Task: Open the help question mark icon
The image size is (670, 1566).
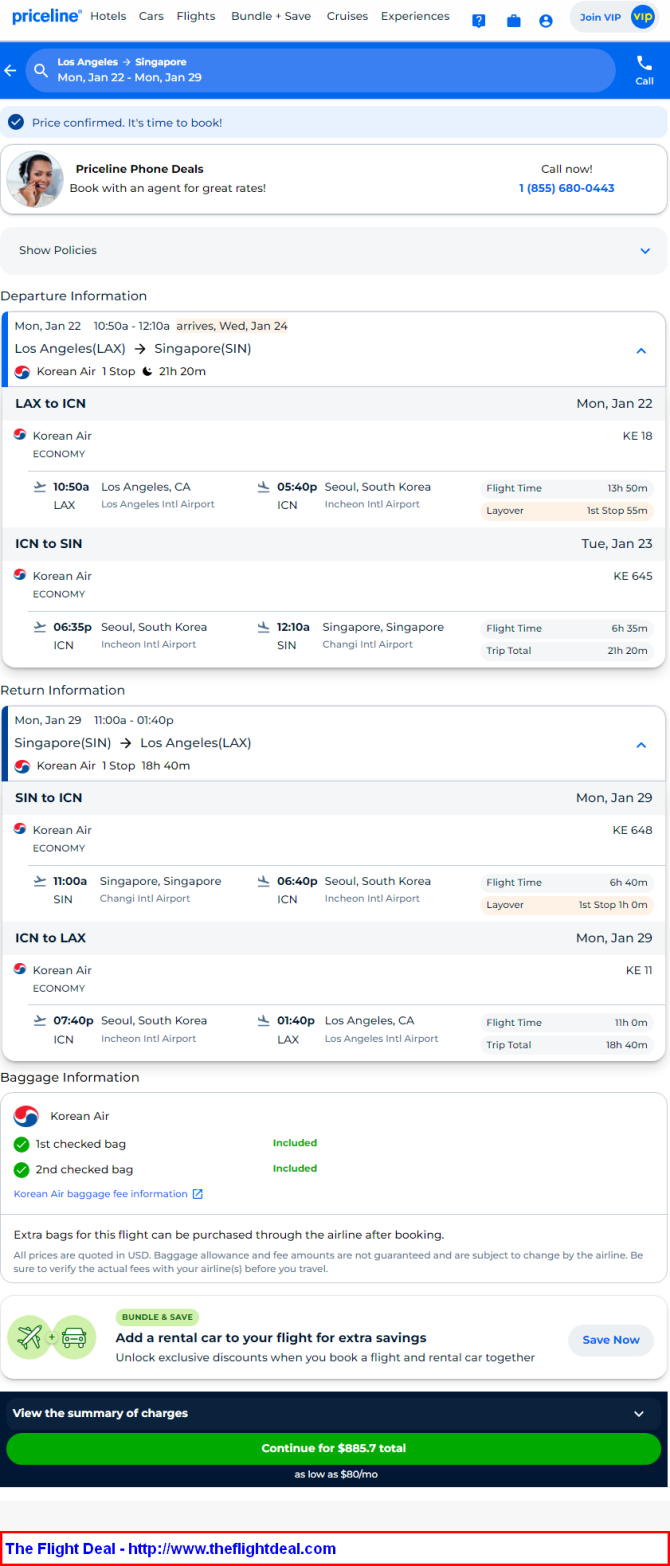Action: [479, 21]
